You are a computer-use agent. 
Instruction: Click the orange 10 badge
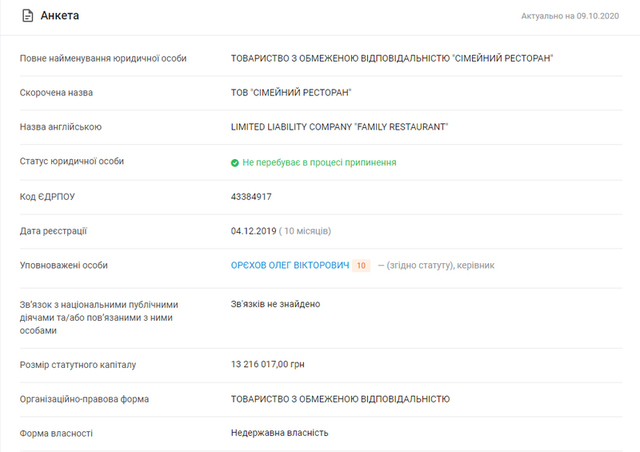click(x=362, y=265)
